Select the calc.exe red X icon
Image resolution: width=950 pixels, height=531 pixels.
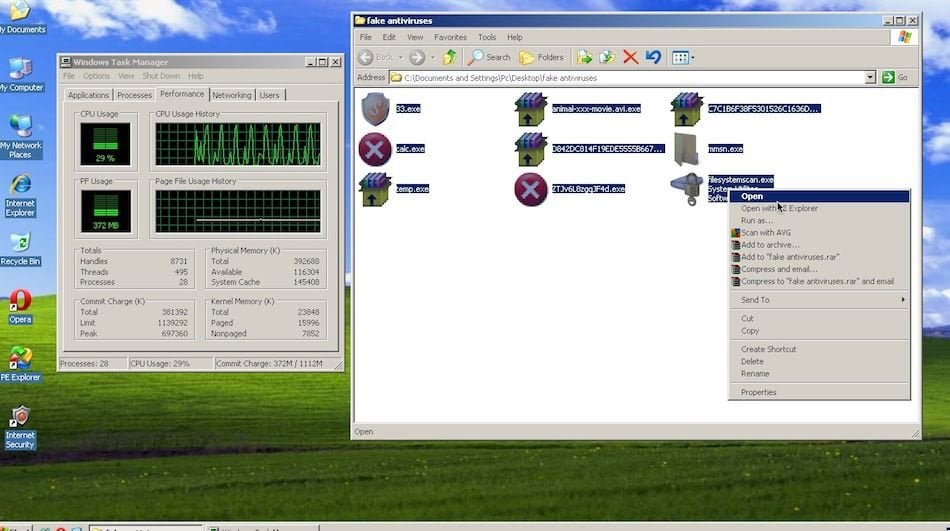pos(374,149)
